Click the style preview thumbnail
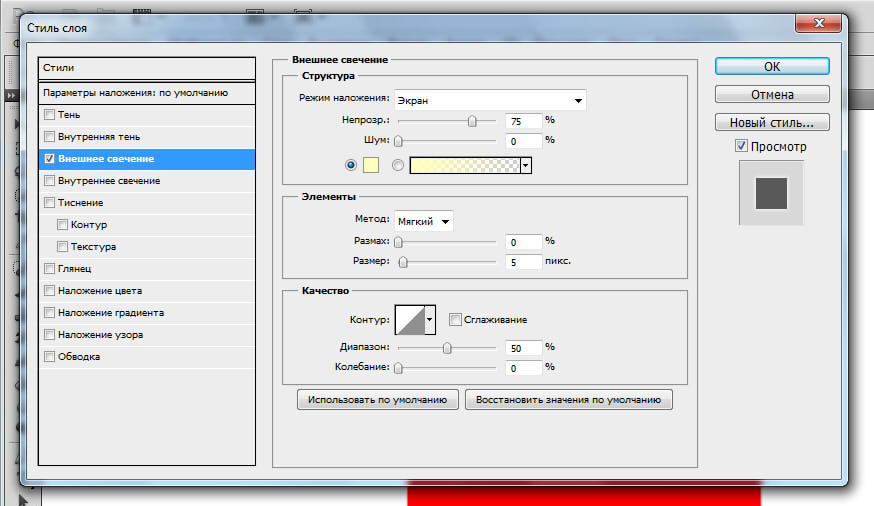The height and width of the screenshot is (506, 874). point(771,193)
